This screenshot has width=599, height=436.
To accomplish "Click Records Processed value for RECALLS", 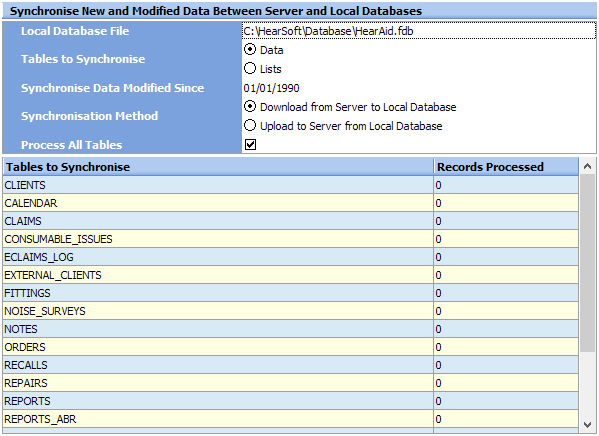I will (506, 365).
